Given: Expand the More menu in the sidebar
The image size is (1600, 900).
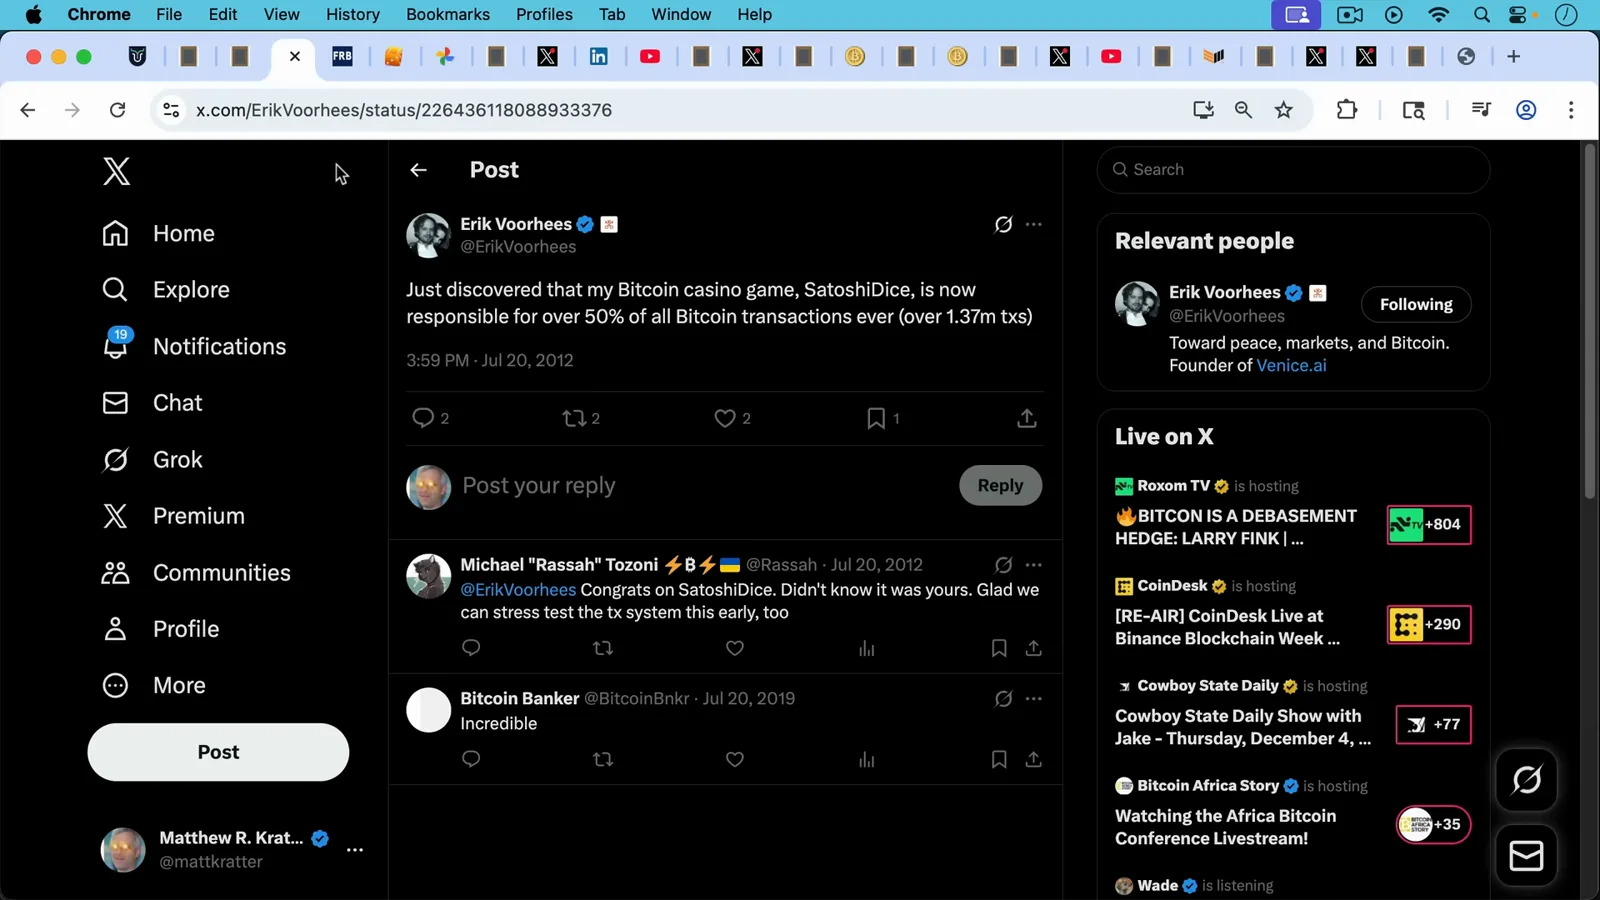Looking at the screenshot, I should pos(155,686).
